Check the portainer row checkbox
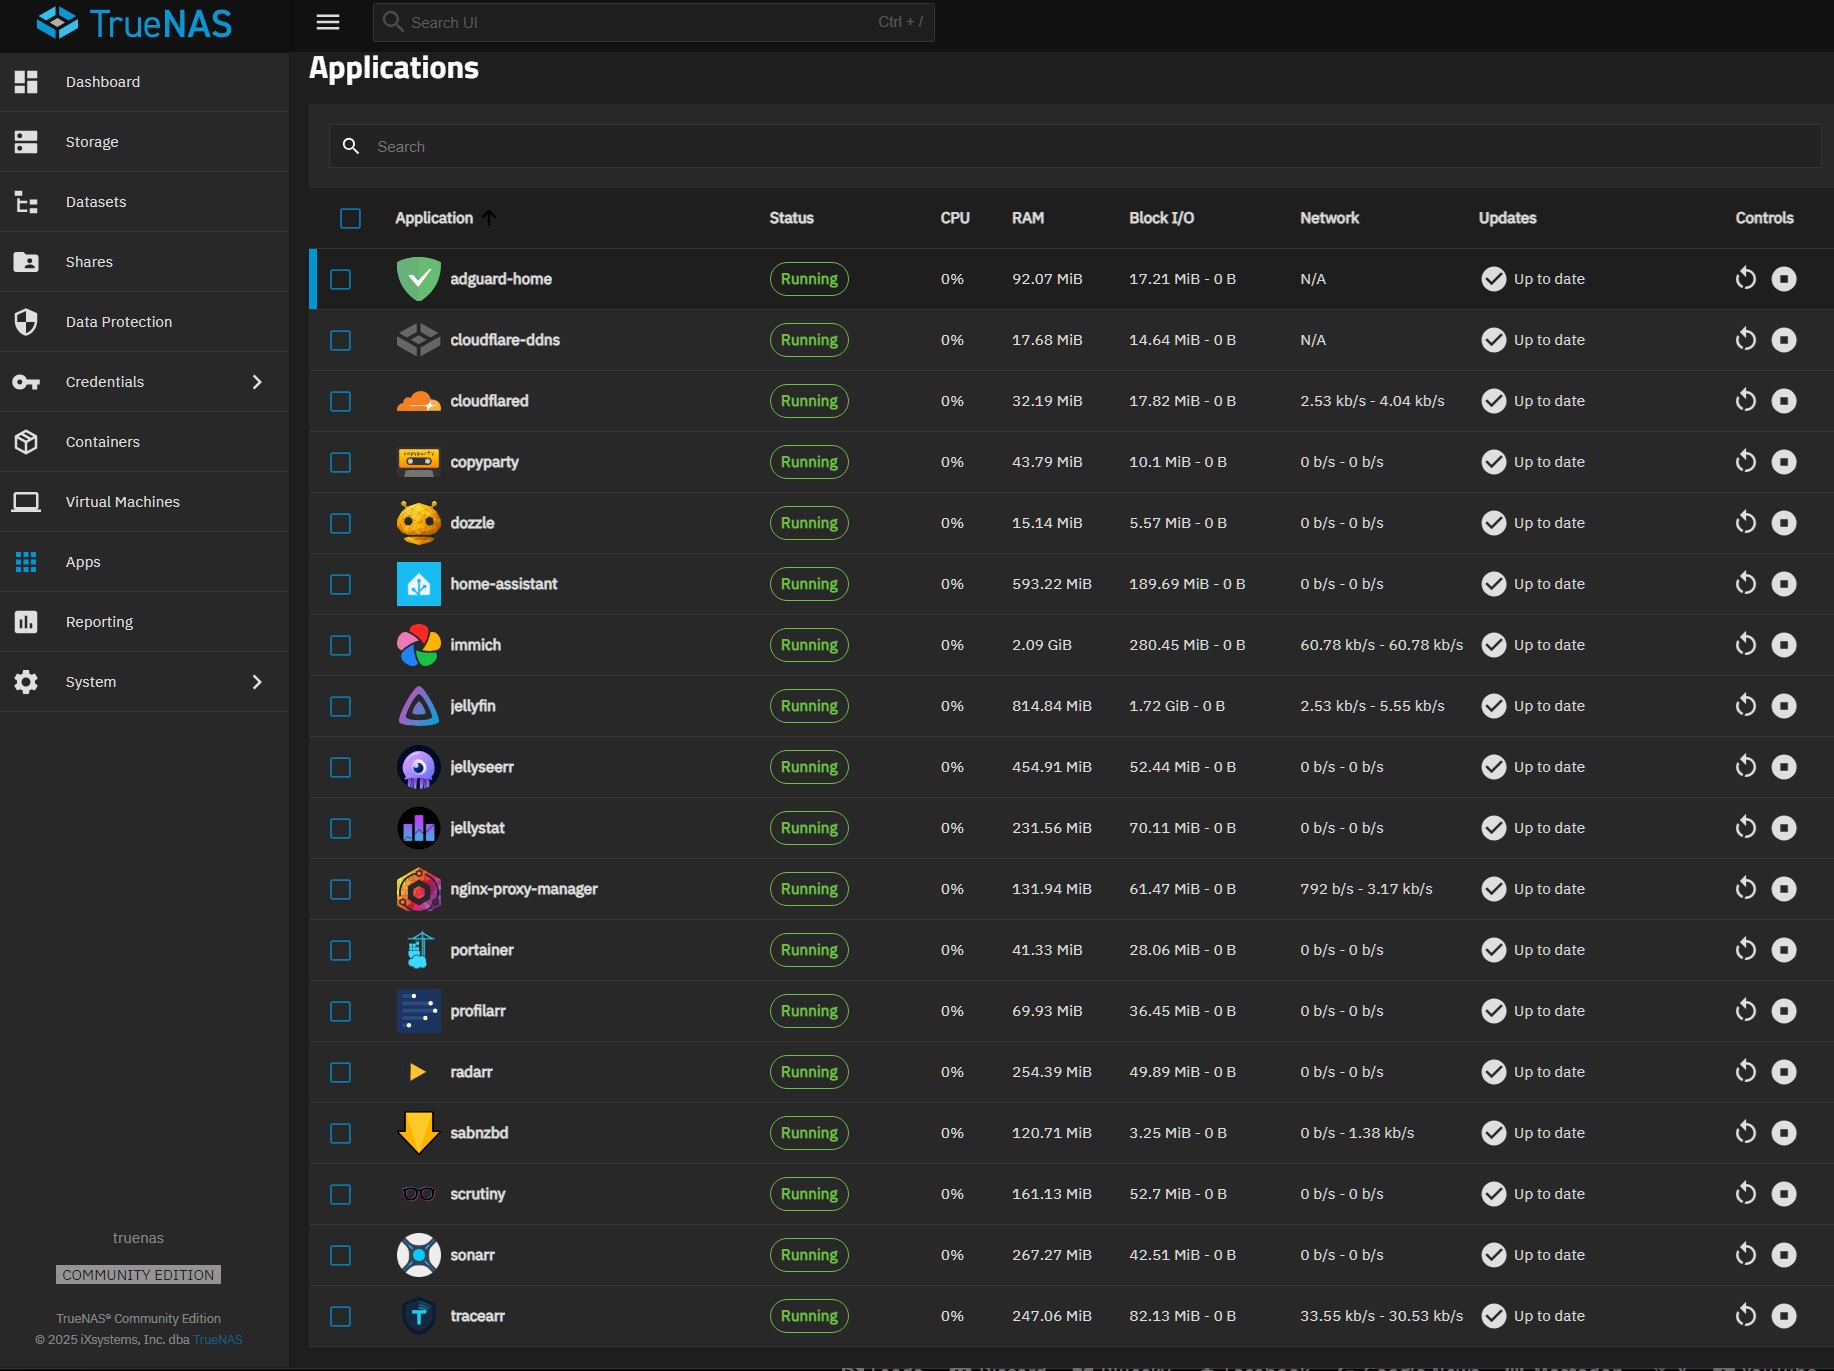The image size is (1834, 1371). tap(341, 950)
